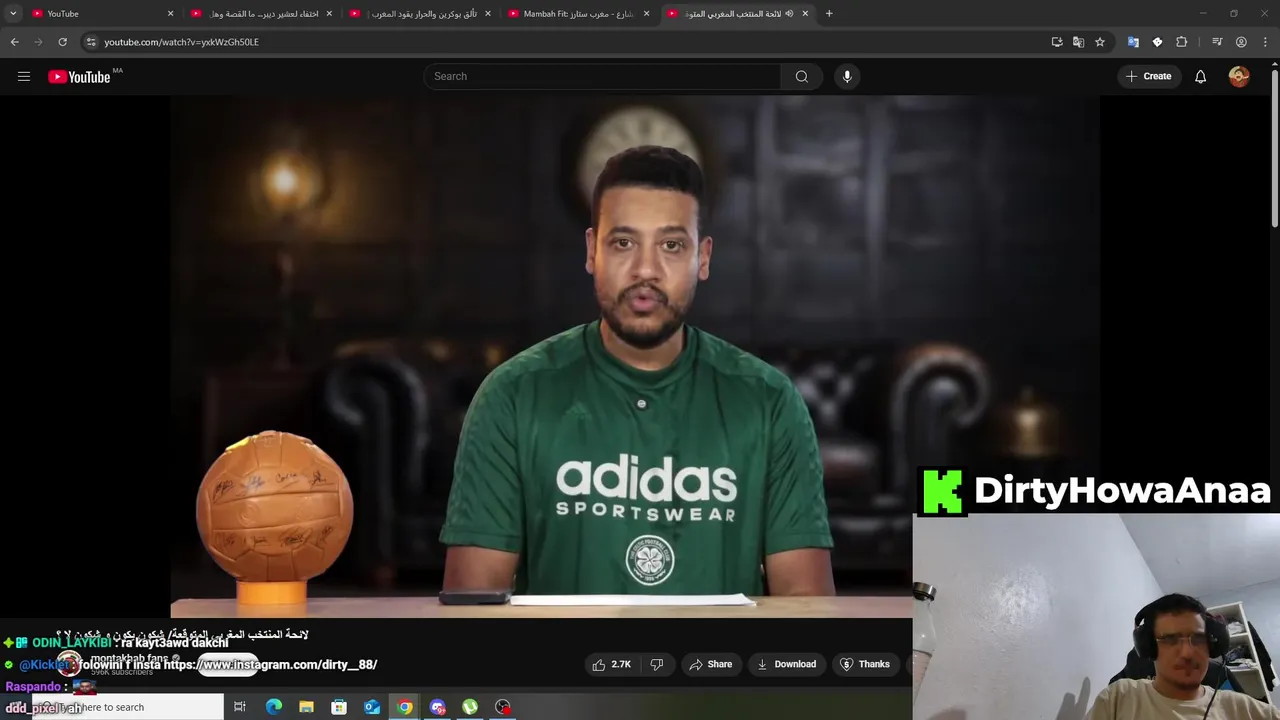Screen dimensions: 1280x720
Task: Click the Share button
Action: click(711, 664)
